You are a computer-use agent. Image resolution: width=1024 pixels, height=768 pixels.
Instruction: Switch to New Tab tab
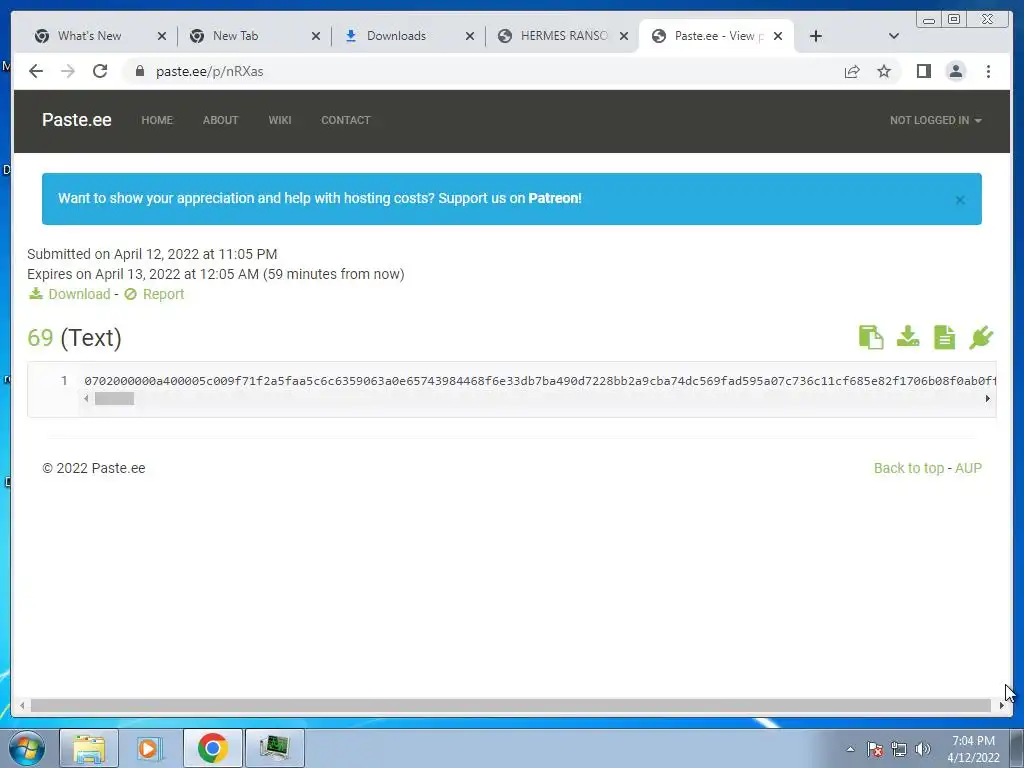235,36
